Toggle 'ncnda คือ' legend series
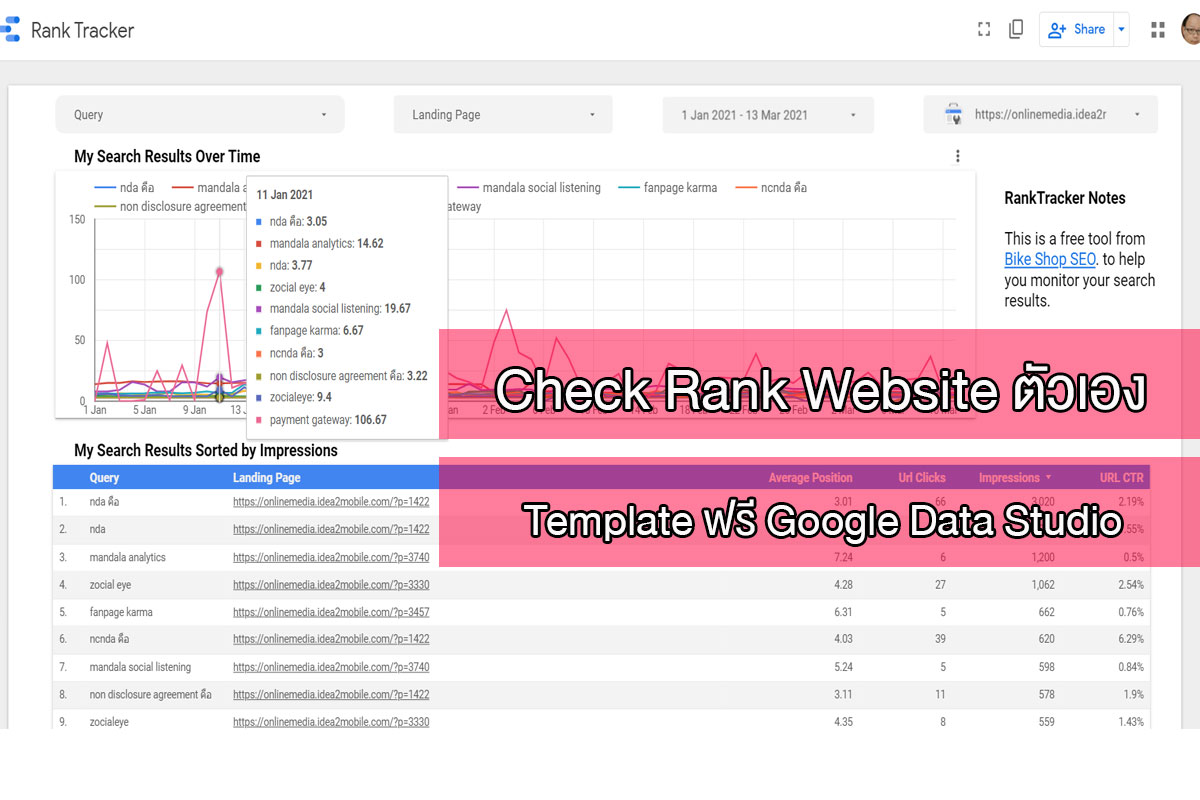Image resolution: width=1200 pixels, height=800 pixels. click(x=771, y=187)
